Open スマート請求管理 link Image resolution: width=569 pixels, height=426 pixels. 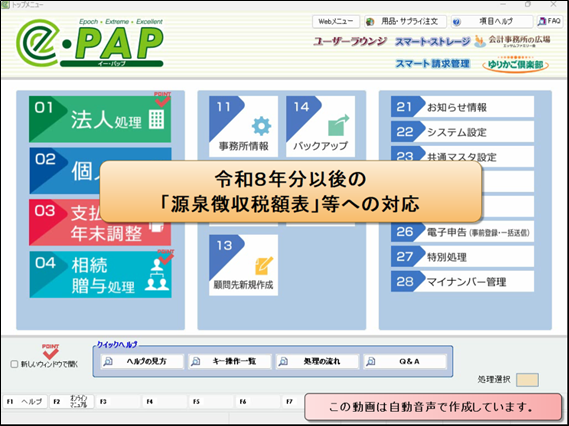(433, 64)
